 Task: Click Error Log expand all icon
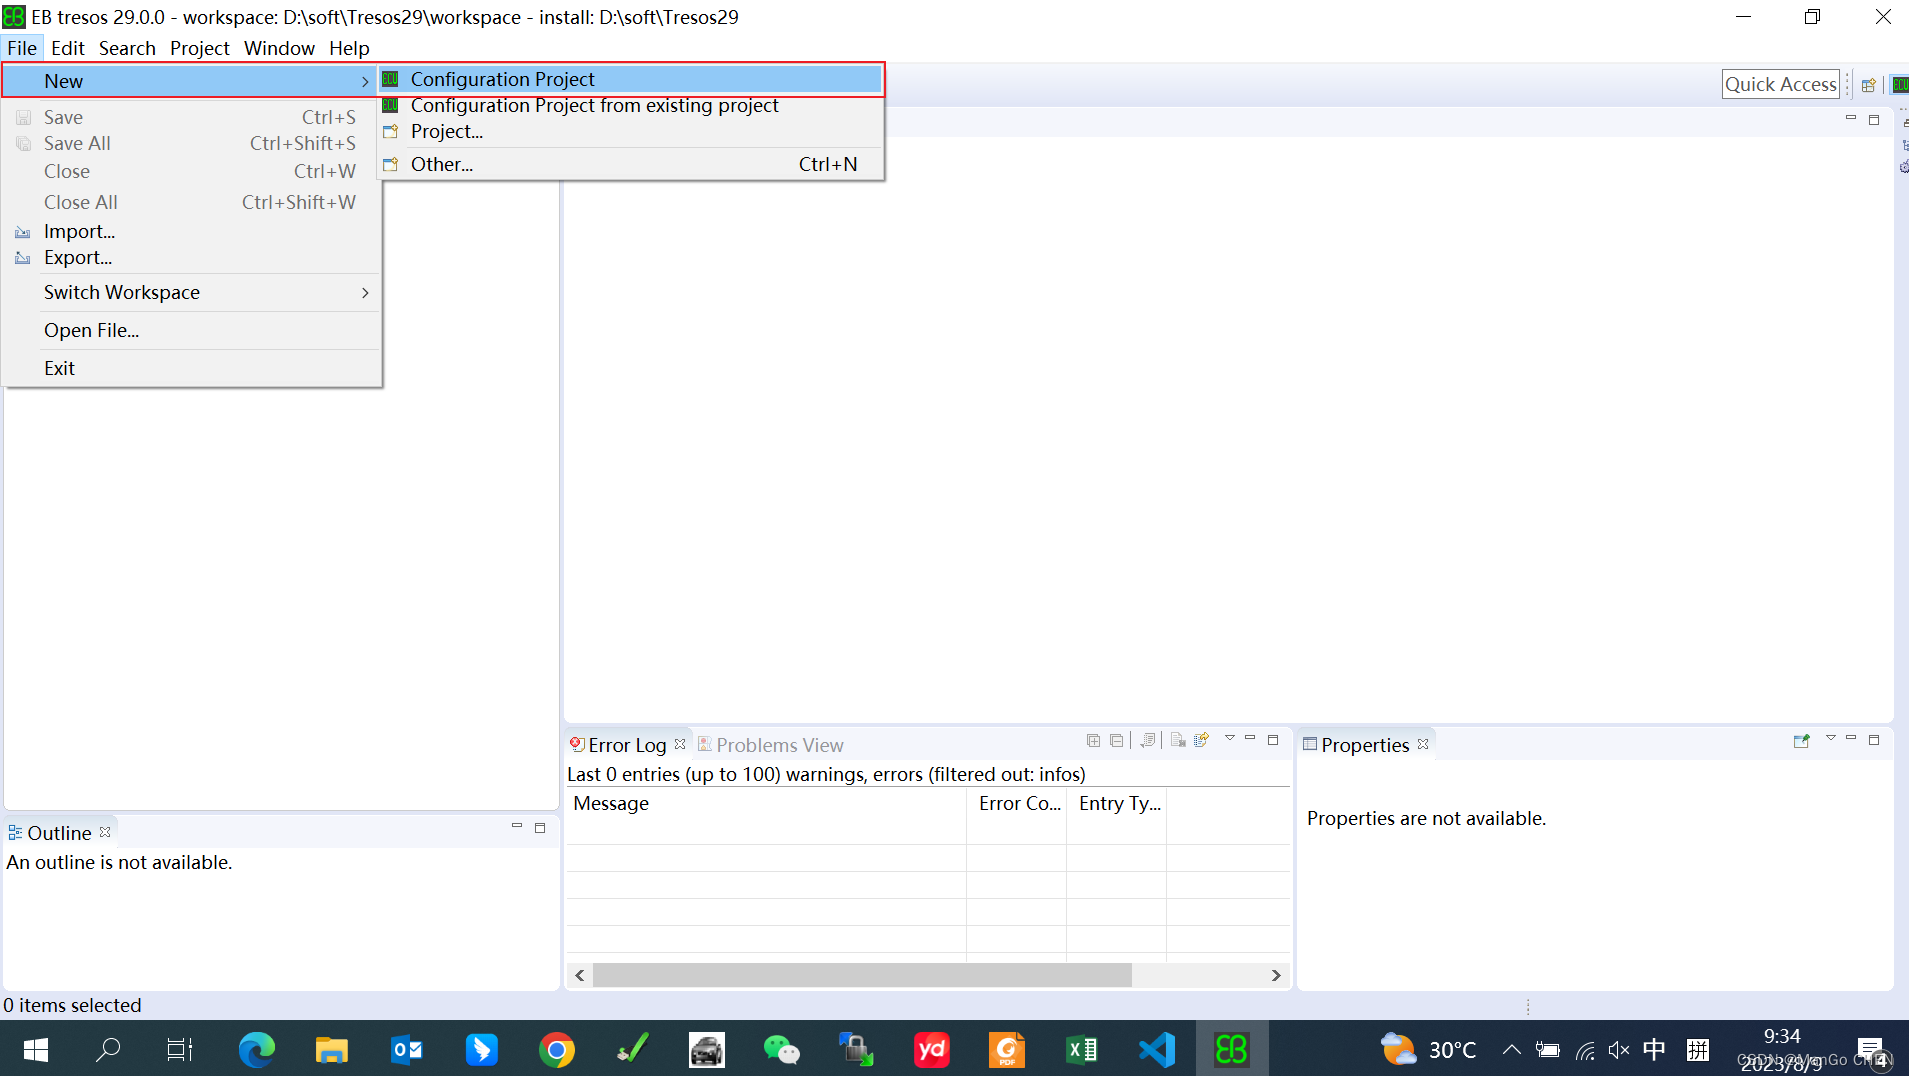point(1093,740)
